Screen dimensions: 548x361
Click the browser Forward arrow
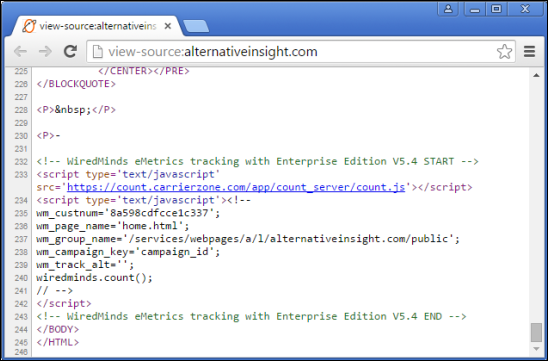click(45, 52)
